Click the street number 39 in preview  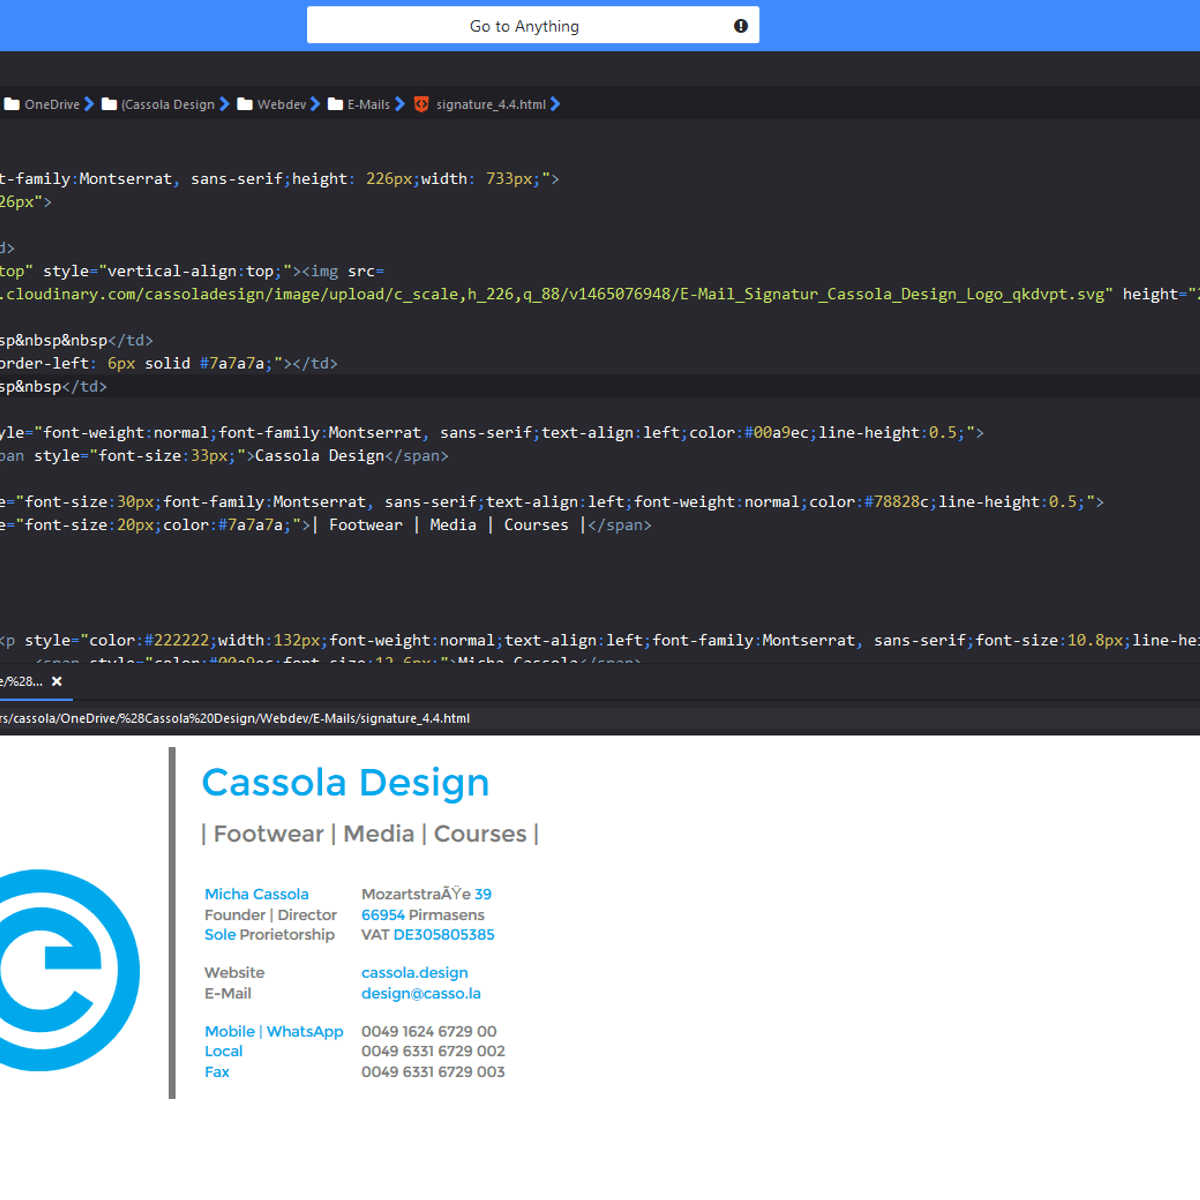(483, 894)
